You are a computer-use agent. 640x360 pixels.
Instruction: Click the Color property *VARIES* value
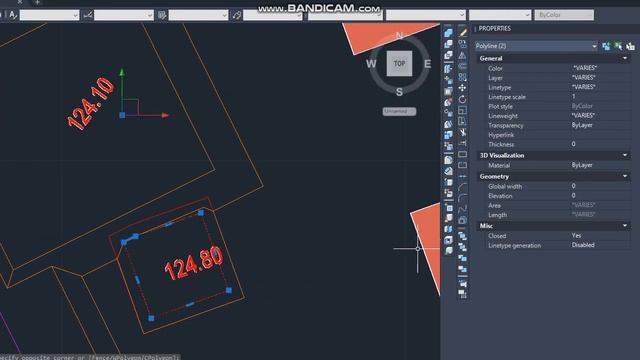point(584,68)
